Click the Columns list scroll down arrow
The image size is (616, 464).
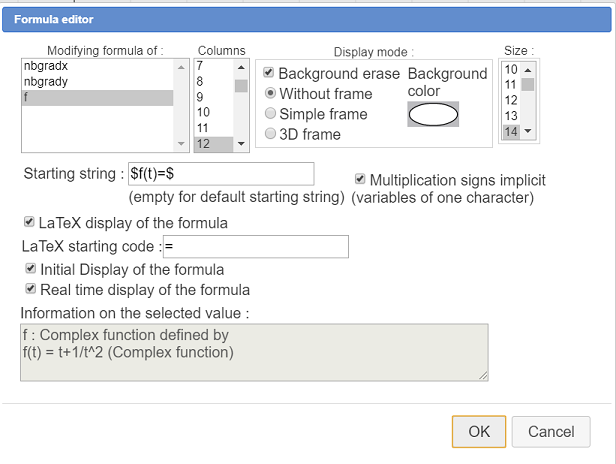tap(241, 143)
